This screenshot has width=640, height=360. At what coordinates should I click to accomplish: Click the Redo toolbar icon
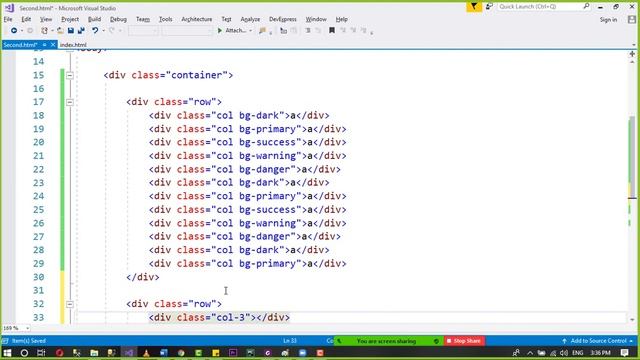pos(112,31)
